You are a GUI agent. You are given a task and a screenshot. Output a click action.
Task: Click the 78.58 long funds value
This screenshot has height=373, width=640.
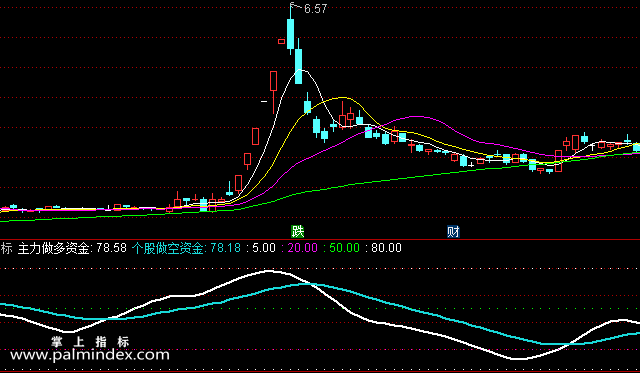coord(111,248)
